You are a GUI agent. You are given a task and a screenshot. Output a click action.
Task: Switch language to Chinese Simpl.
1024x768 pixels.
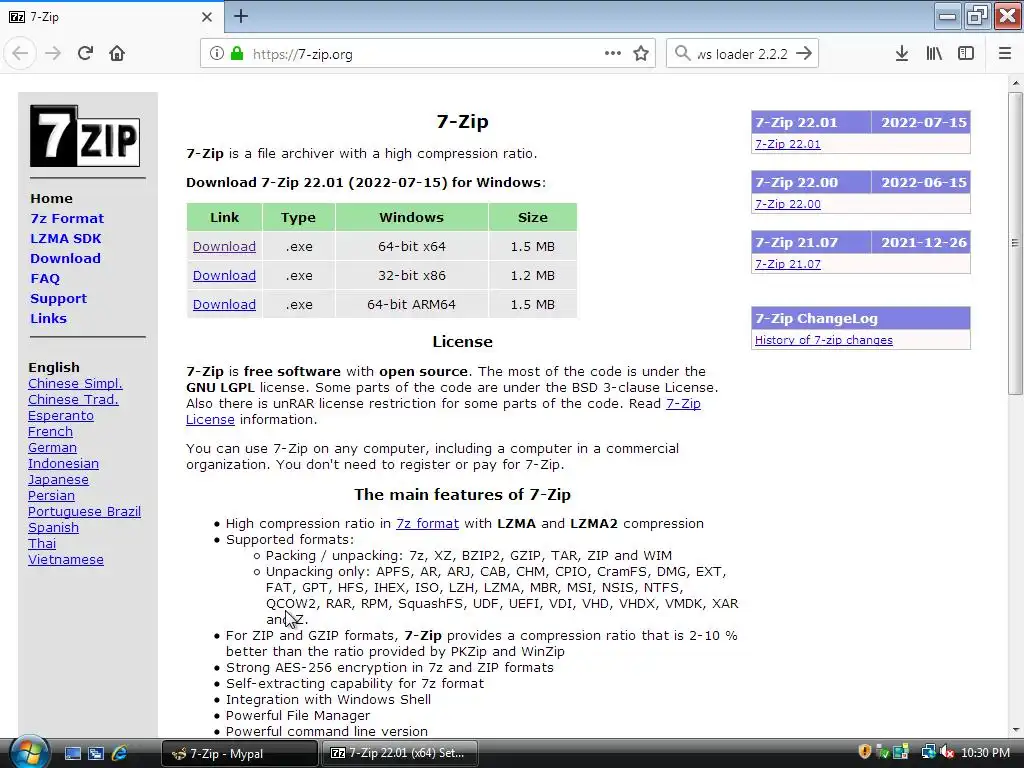pyautogui.click(x=75, y=384)
